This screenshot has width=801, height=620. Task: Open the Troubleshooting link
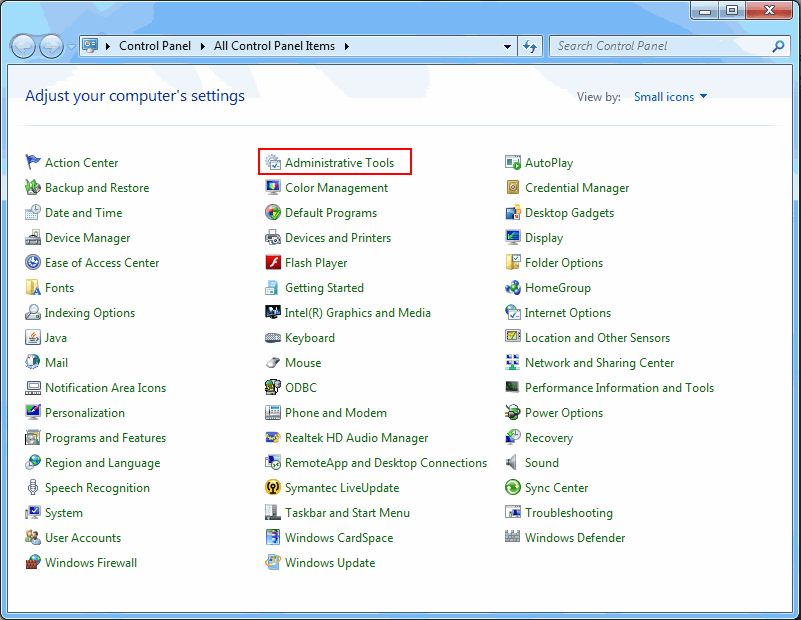coord(569,513)
